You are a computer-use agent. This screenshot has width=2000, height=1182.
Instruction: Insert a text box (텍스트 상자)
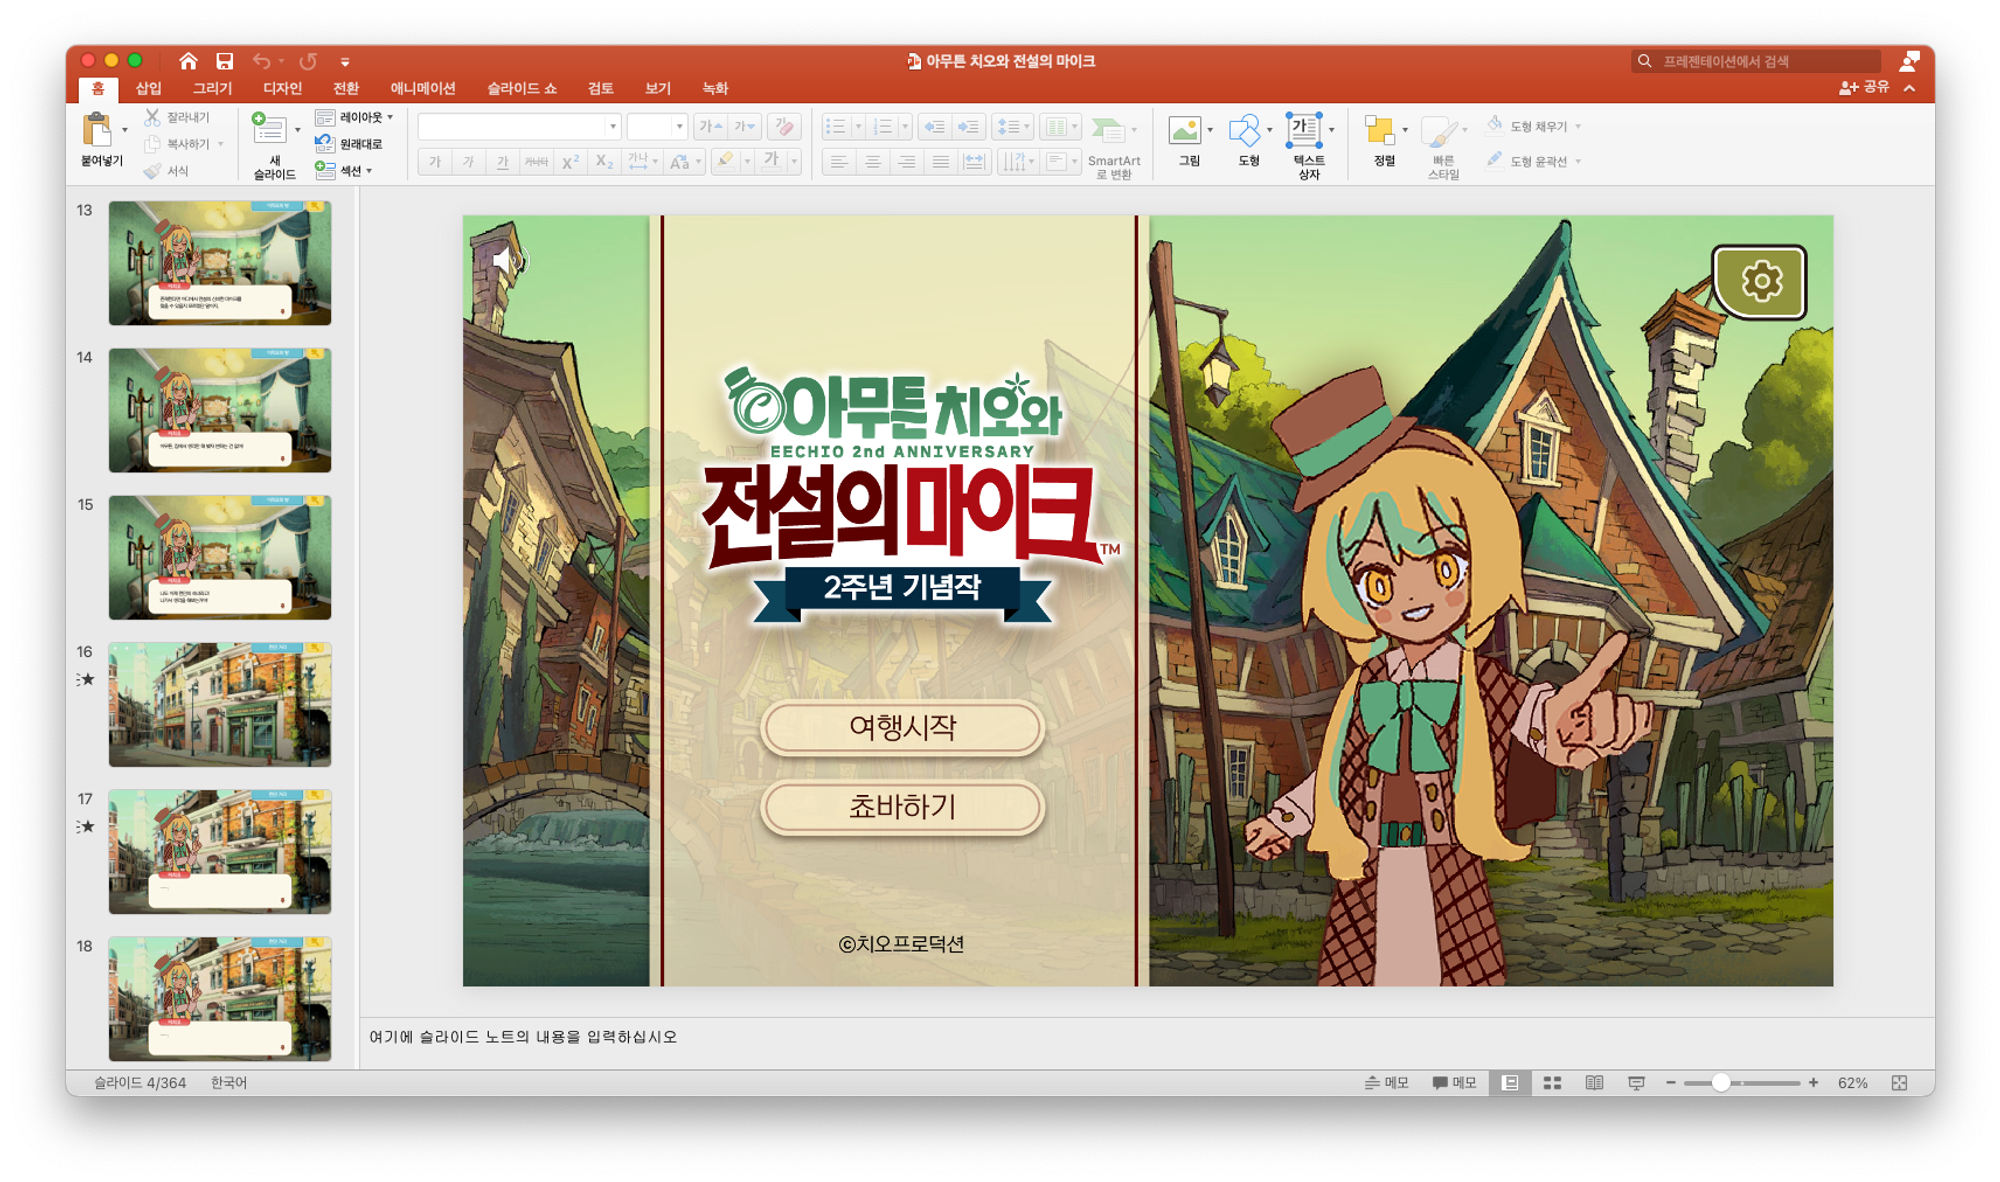[1304, 131]
